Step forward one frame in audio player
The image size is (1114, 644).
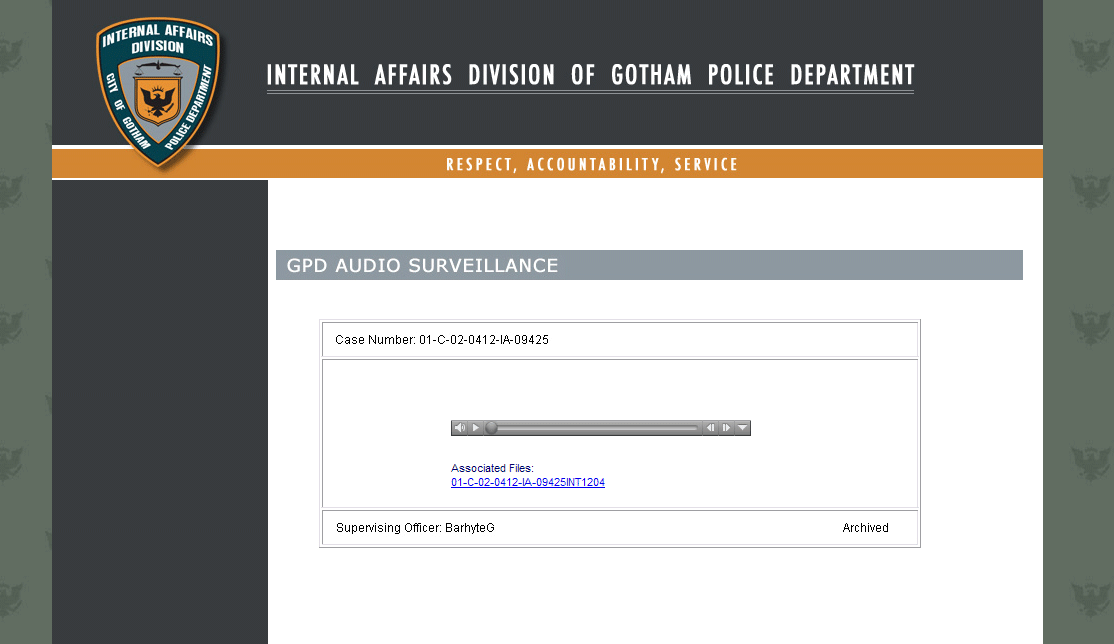coord(726,428)
